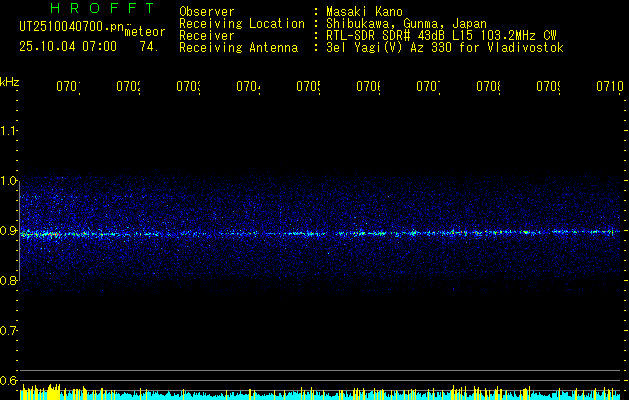Click the 0702 time marker
This screenshot has height=400, width=629.
(128, 87)
